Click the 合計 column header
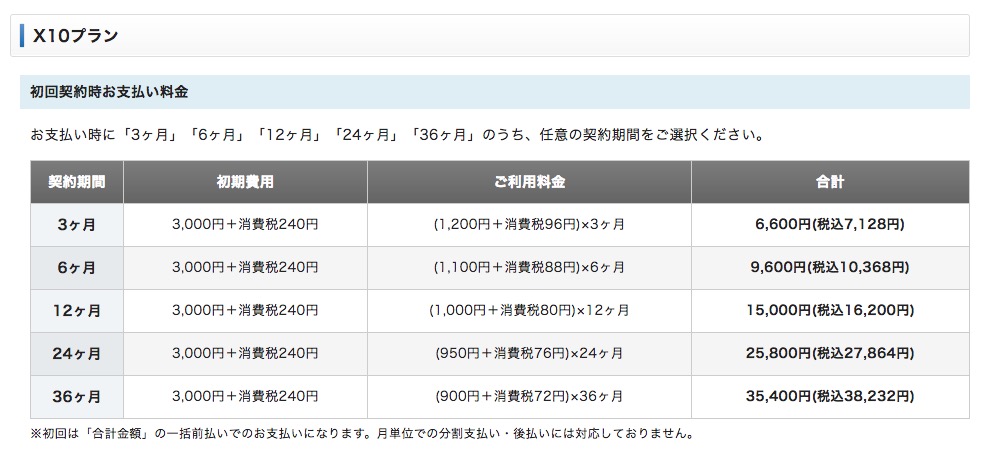The height and width of the screenshot is (452, 986). click(x=829, y=182)
